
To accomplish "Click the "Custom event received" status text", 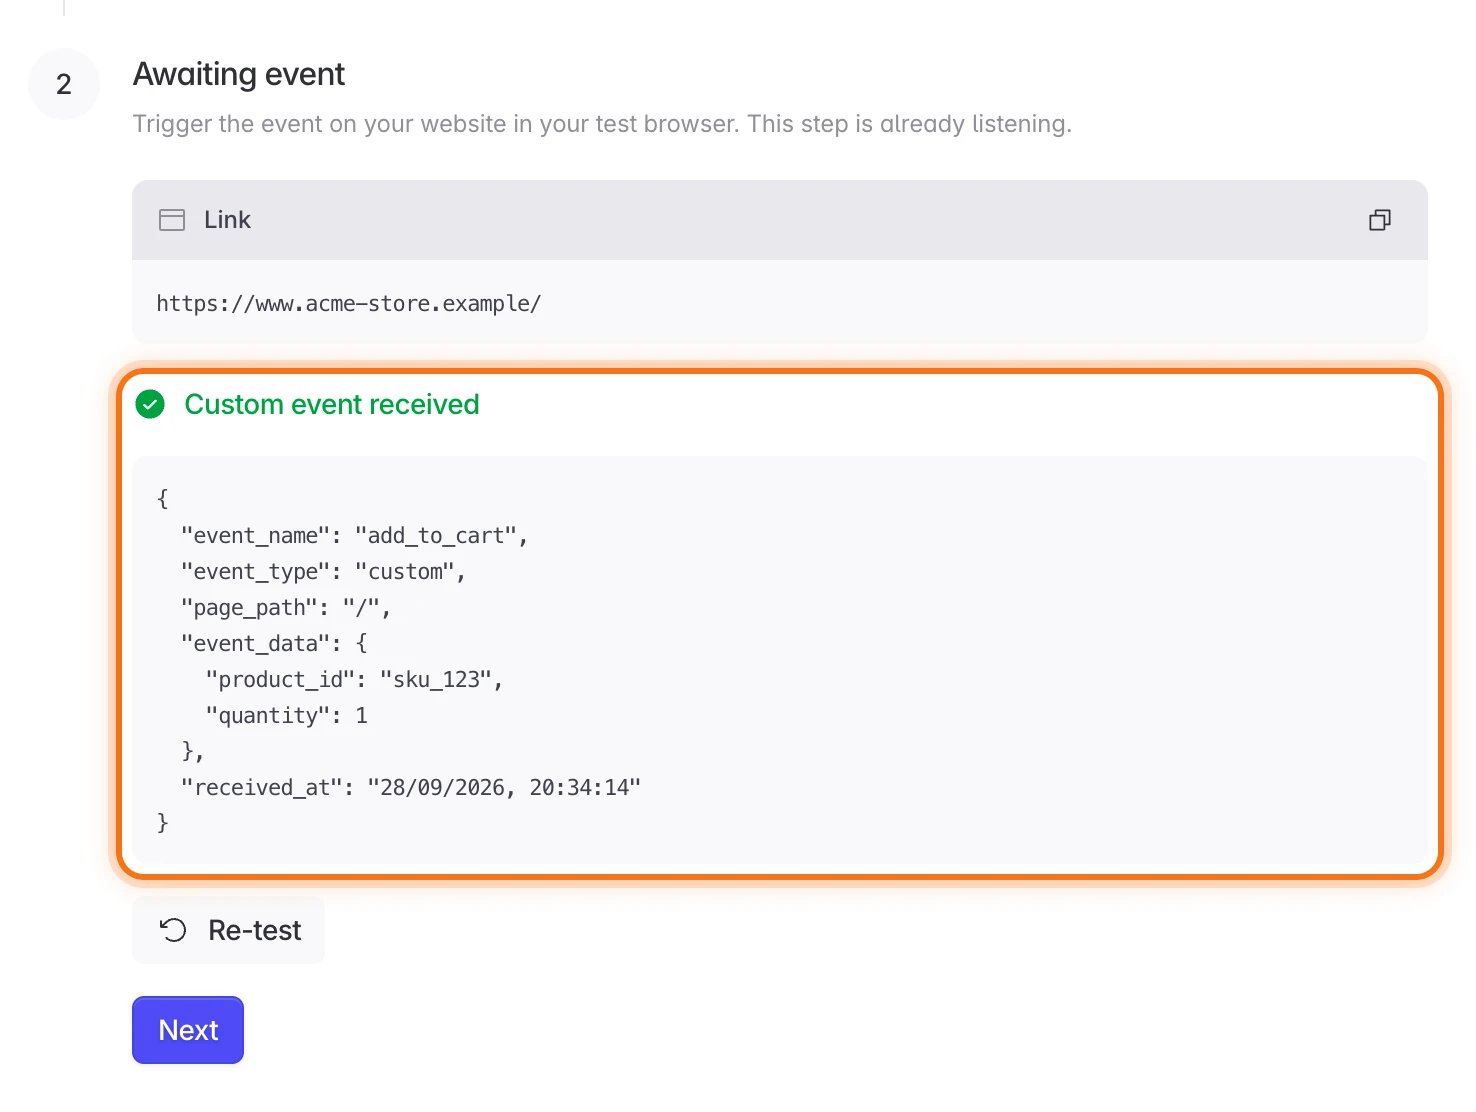I will 332,404.
